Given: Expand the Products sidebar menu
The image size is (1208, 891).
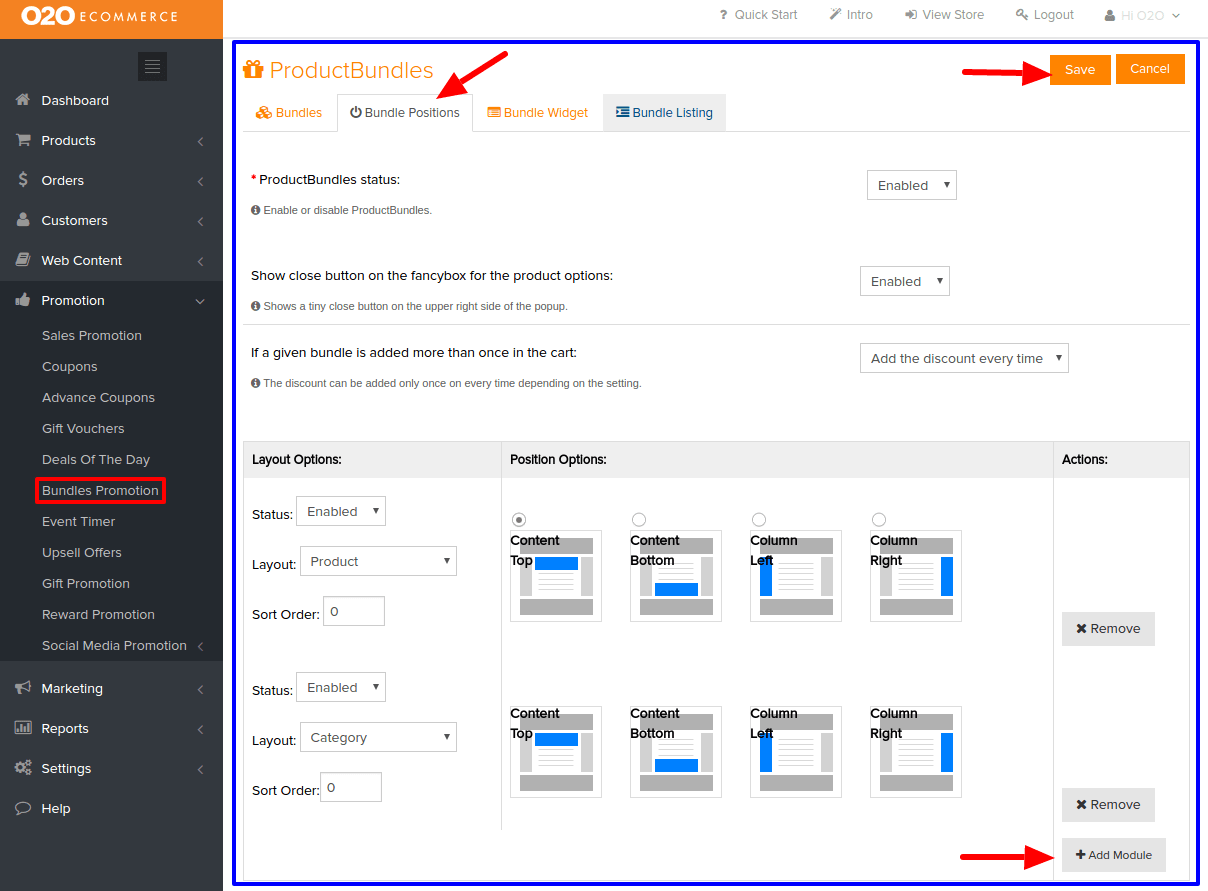Looking at the screenshot, I should click(200, 141).
